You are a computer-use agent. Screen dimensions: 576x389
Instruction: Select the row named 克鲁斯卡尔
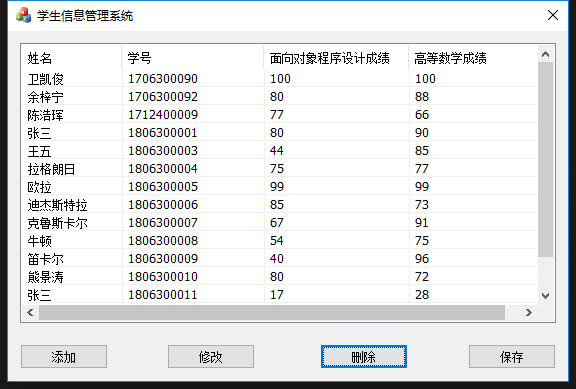click(280, 223)
